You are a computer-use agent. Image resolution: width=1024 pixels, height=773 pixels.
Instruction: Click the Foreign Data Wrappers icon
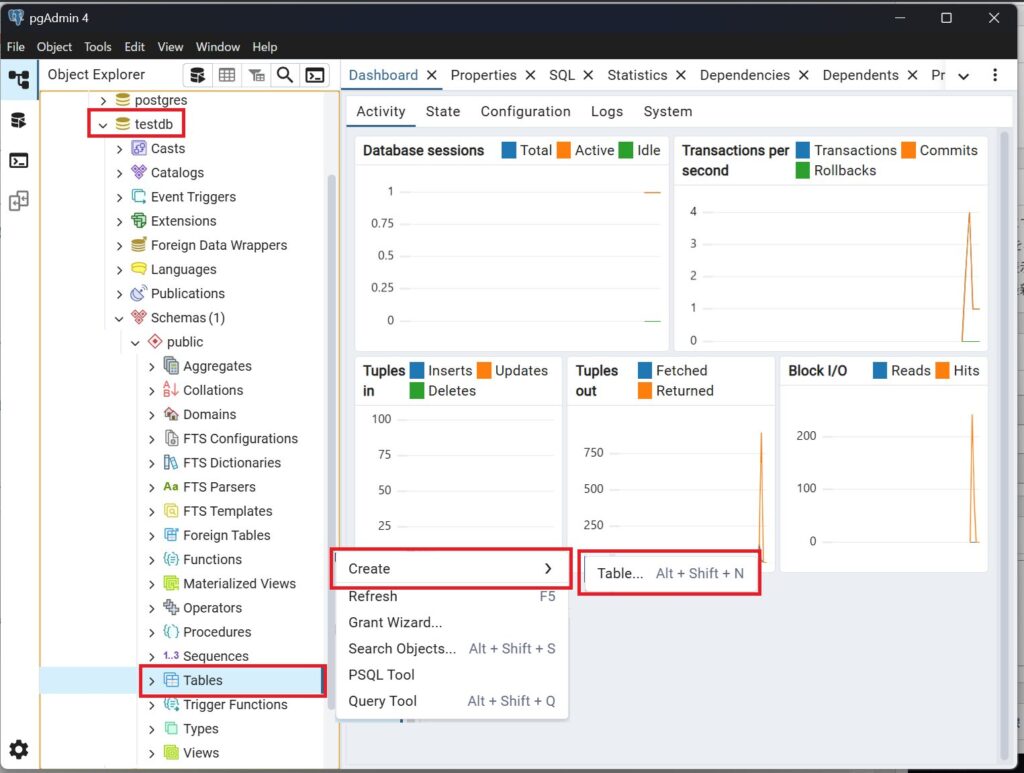tap(138, 245)
